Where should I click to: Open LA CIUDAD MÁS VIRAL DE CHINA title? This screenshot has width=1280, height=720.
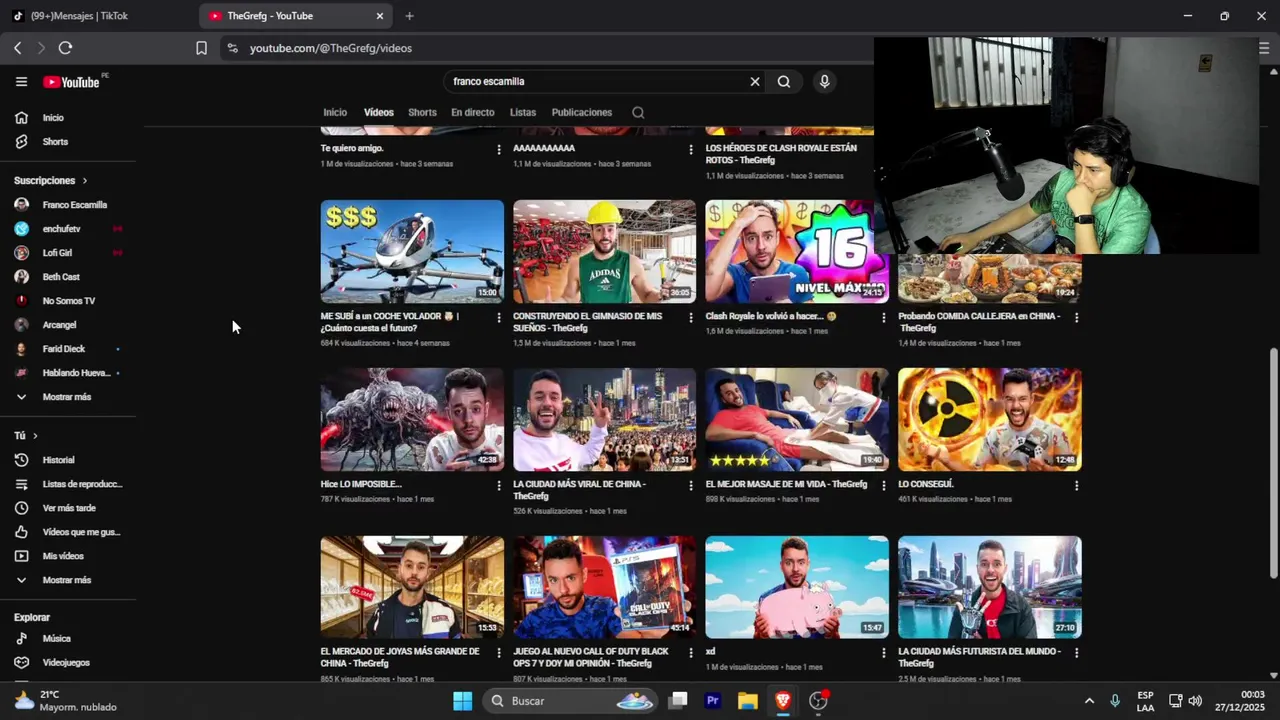click(x=580, y=490)
